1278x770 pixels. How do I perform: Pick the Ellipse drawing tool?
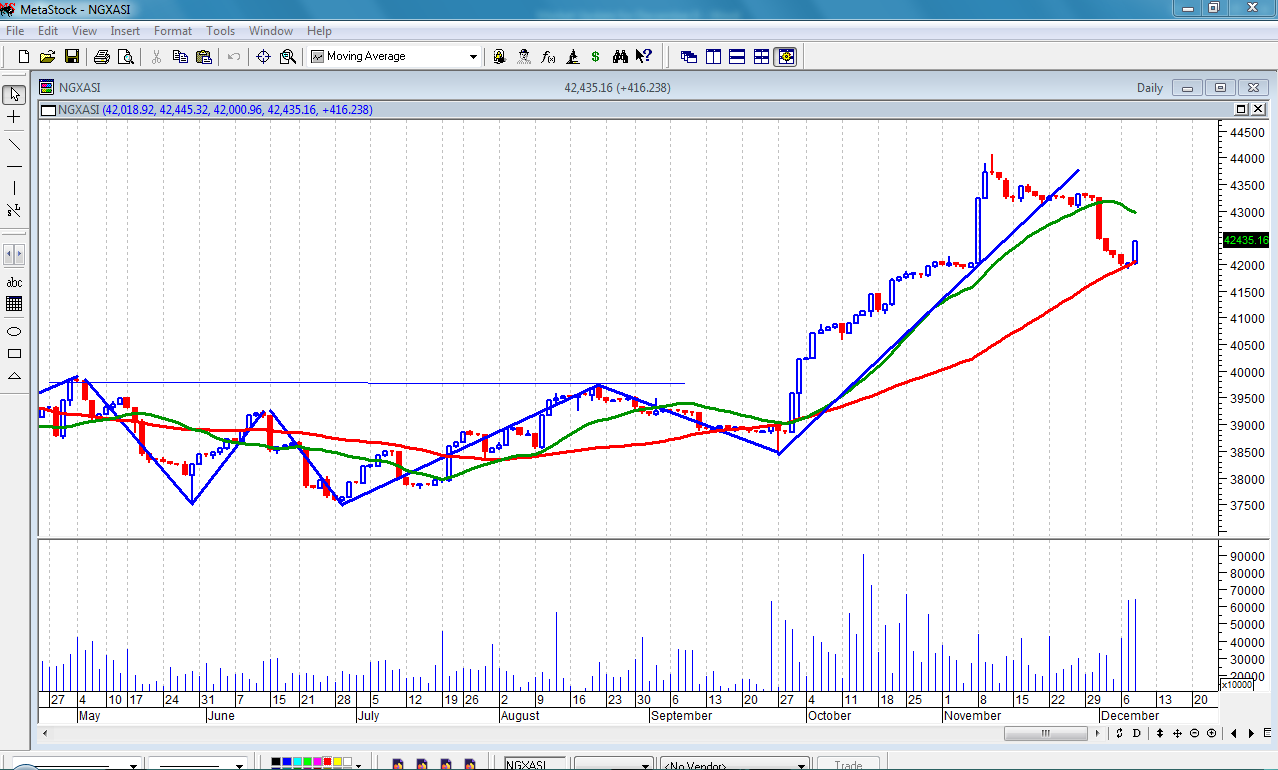pyautogui.click(x=14, y=331)
